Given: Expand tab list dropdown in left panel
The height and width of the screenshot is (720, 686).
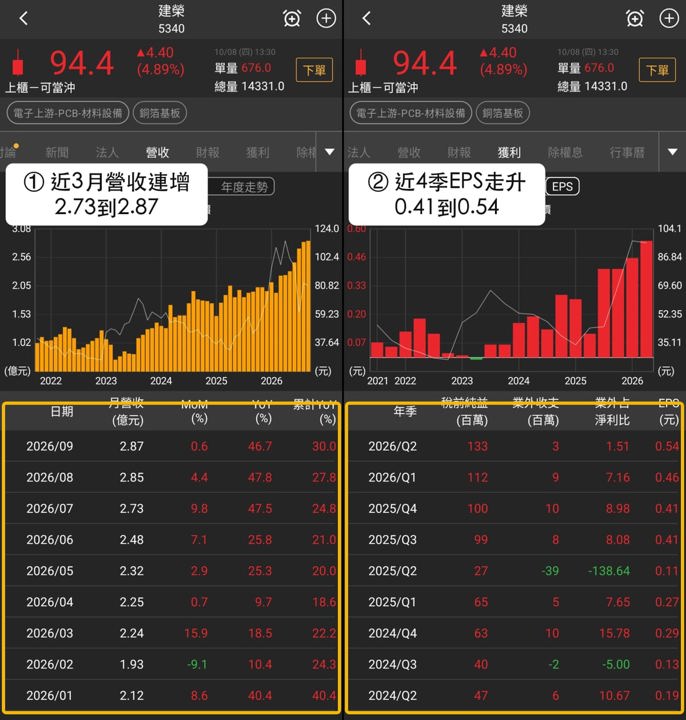Looking at the screenshot, I should pyautogui.click(x=330, y=152).
